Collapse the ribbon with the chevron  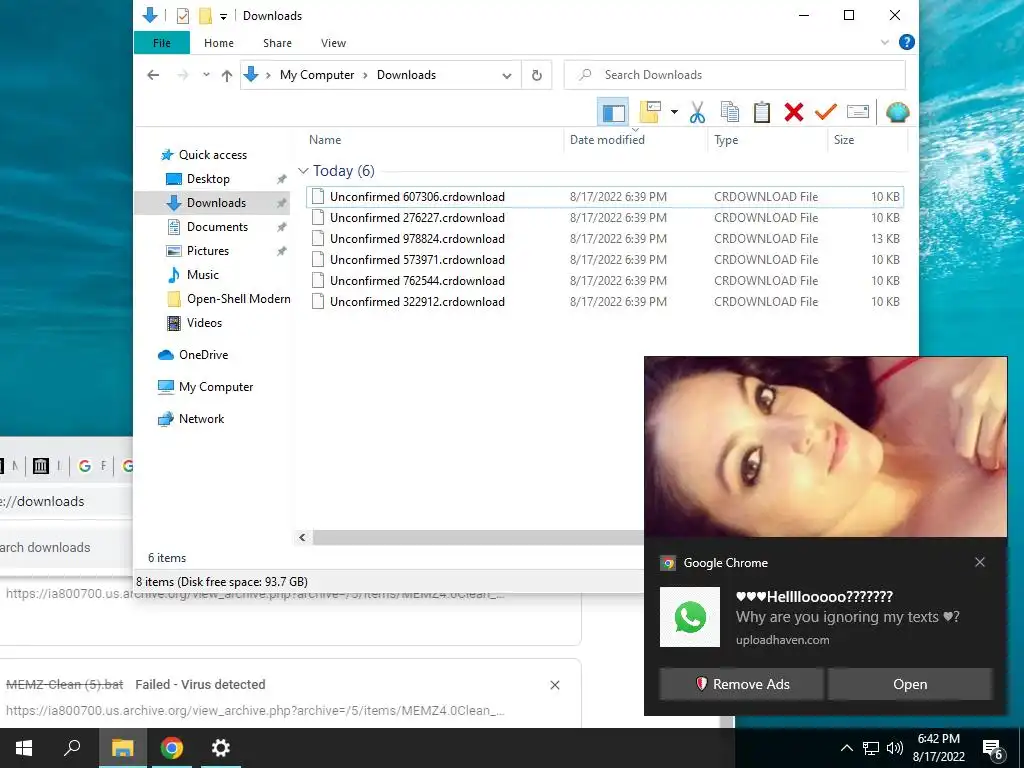885,42
